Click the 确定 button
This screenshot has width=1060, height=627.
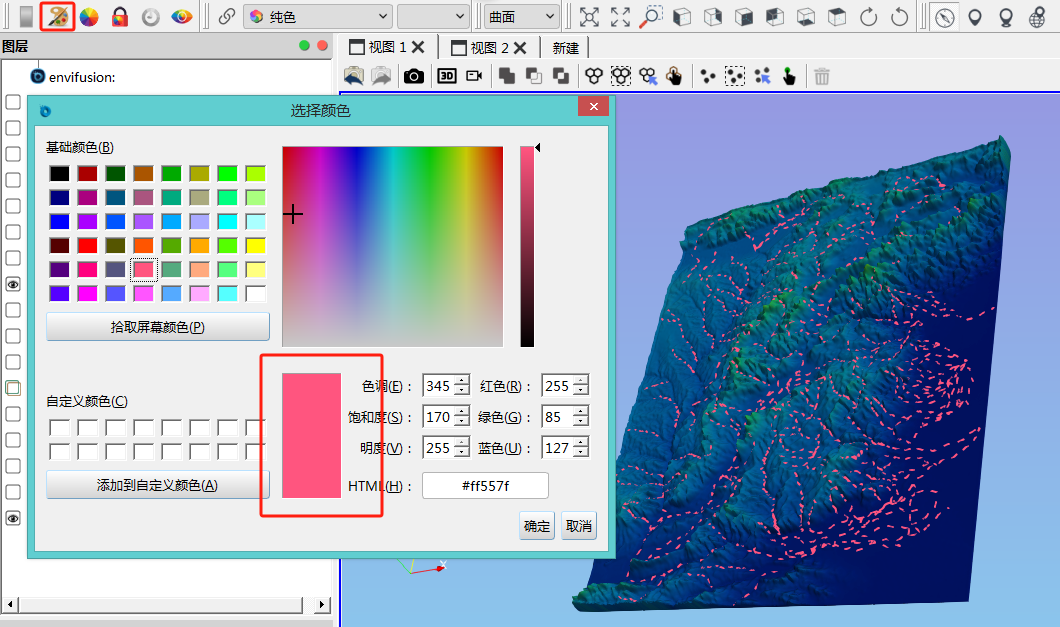(537, 526)
